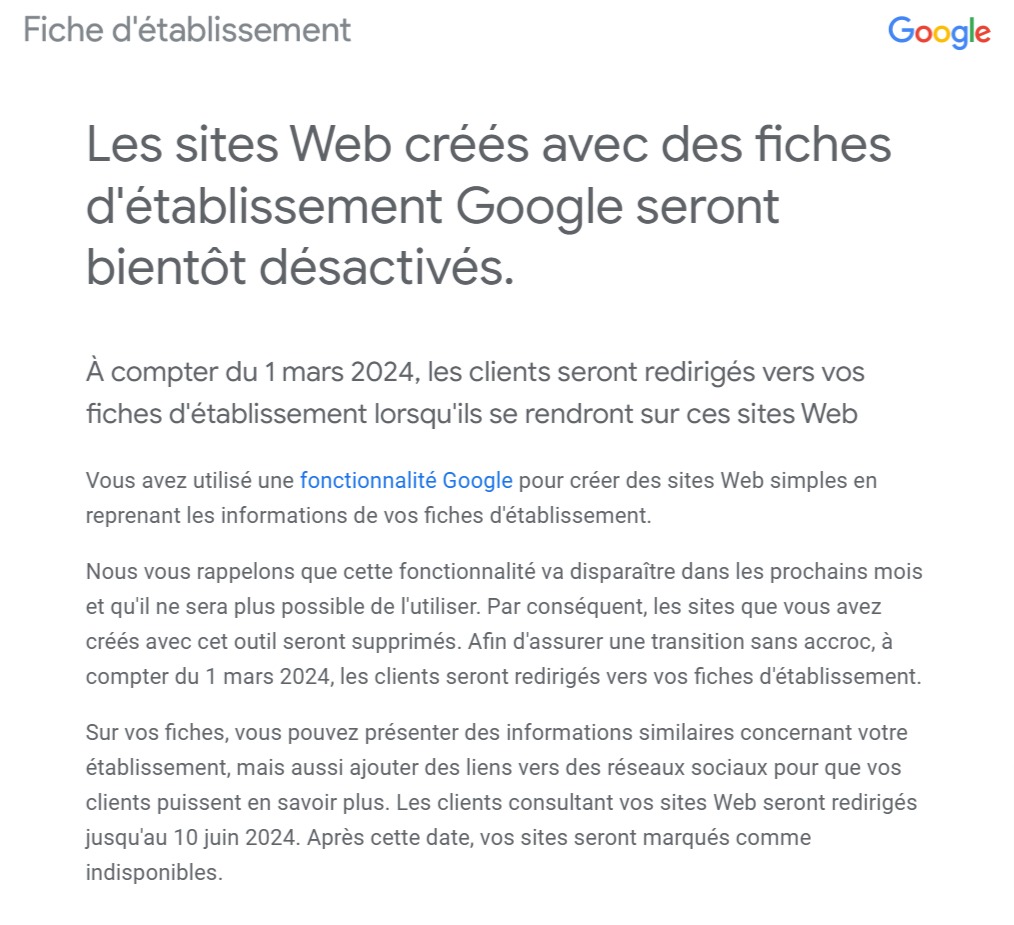Click the blue G of the Google logo
The width and height of the screenshot is (1014, 925).
[x=900, y=30]
